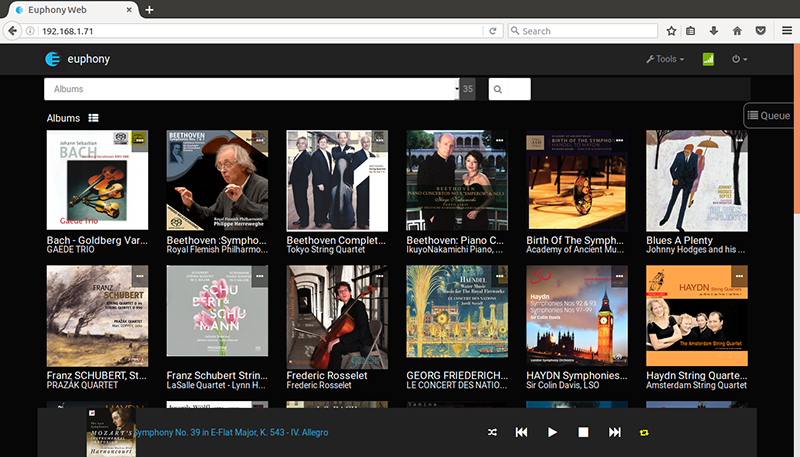Click the 'Franz SCHUBERT, St...' album title
The image size is (800, 457).
96,375
